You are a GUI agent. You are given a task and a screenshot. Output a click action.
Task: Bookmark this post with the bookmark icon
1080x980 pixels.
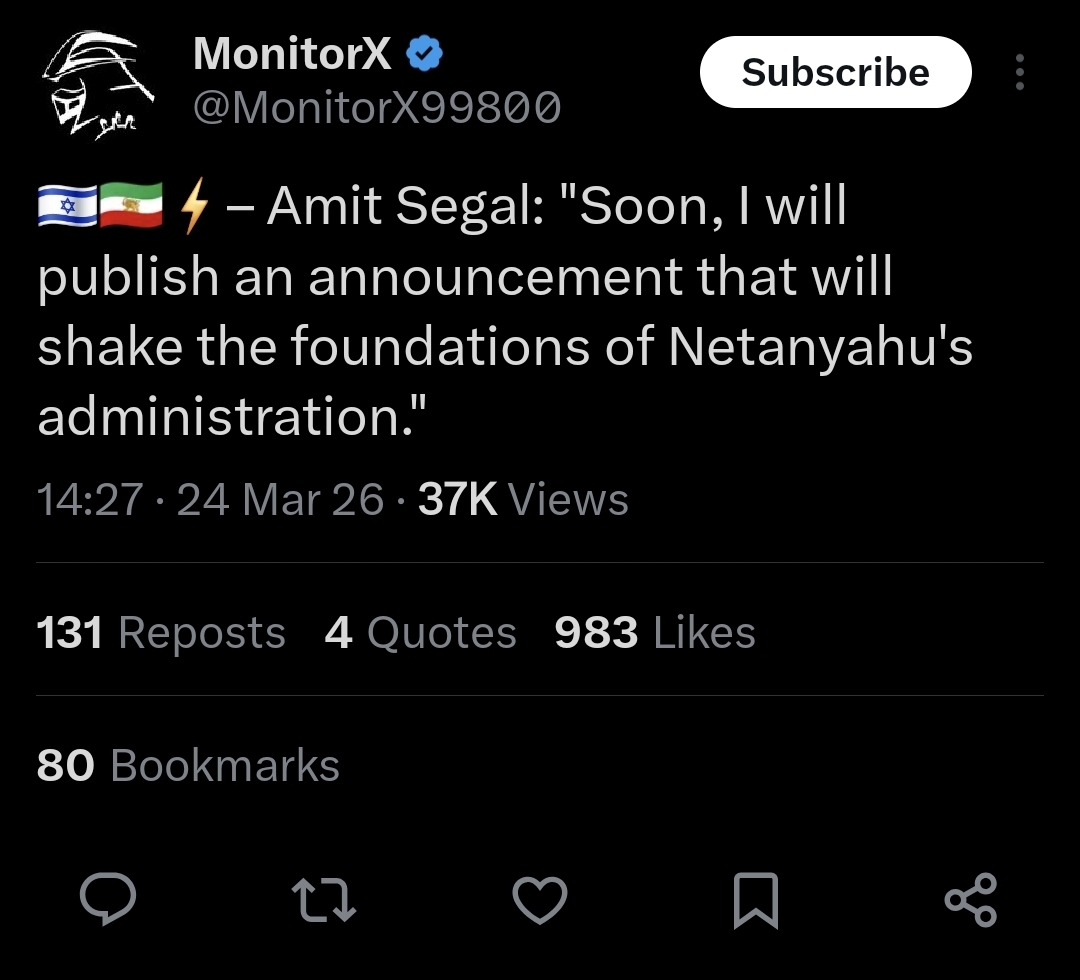coord(755,898)
